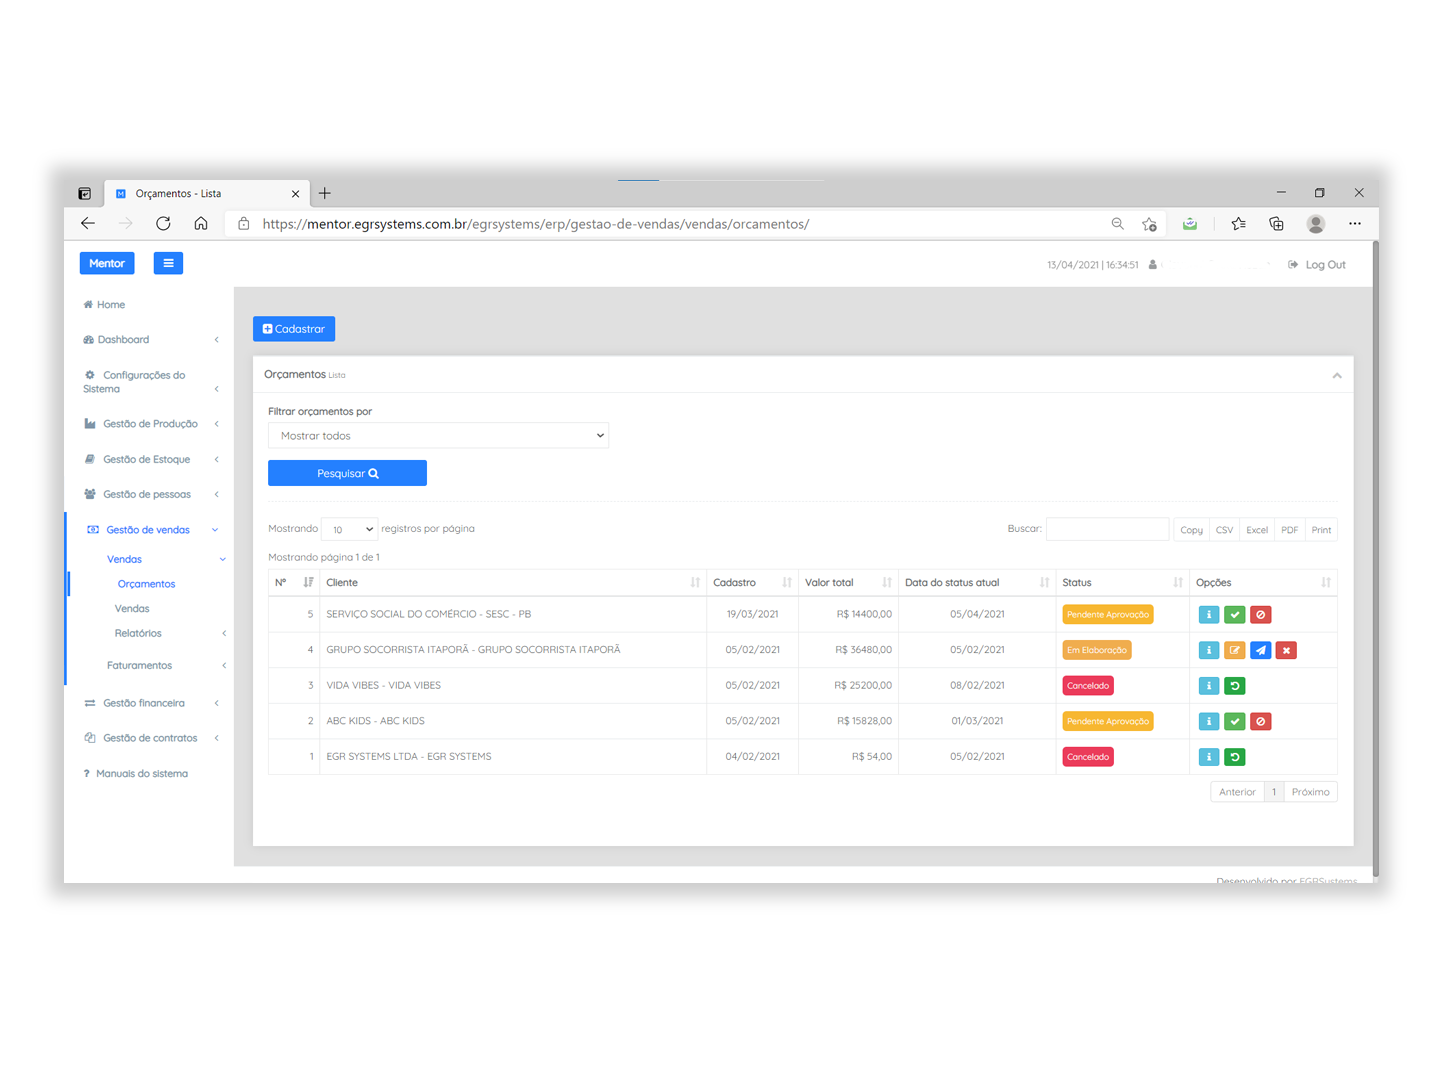Open info for ABC KIDS quote
The width and height of the screenshot is (1437, 1072).
tap(1208, 721)
